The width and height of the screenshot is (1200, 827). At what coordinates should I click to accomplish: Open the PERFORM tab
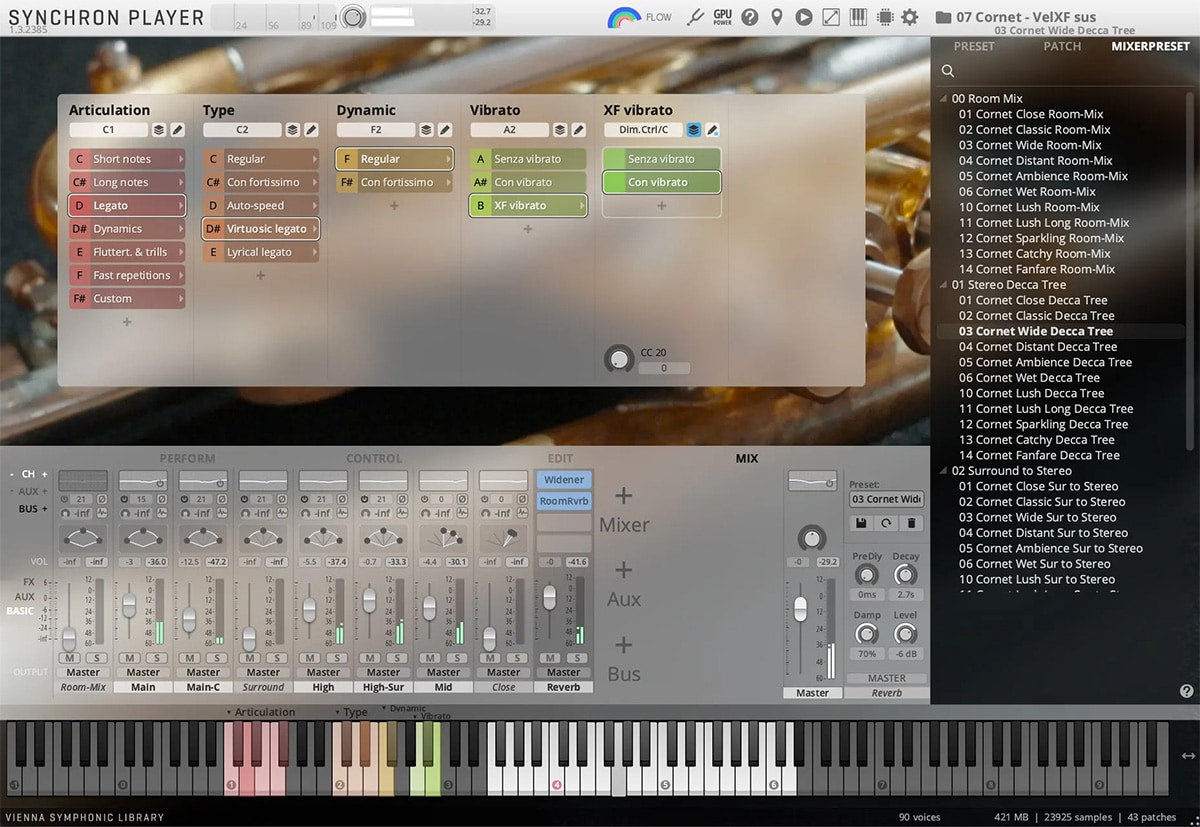coord(188,459)
